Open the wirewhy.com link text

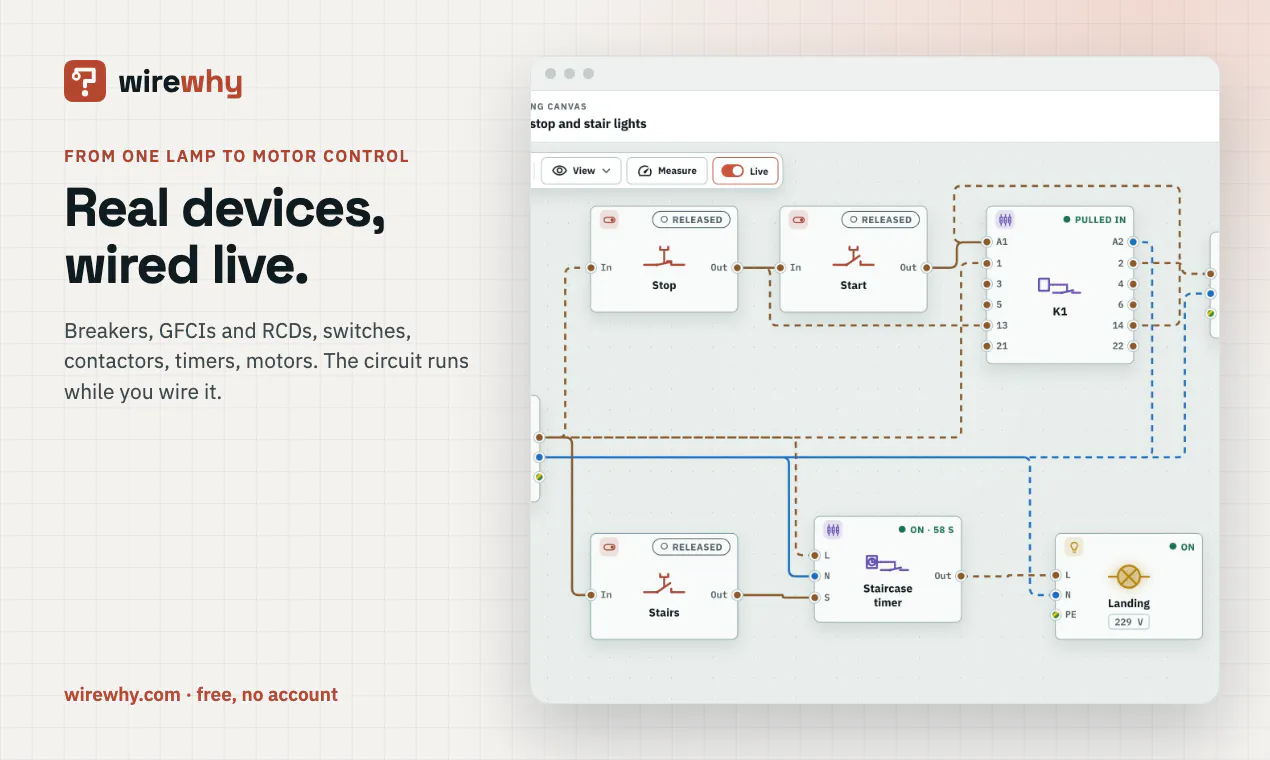[122, 695]
